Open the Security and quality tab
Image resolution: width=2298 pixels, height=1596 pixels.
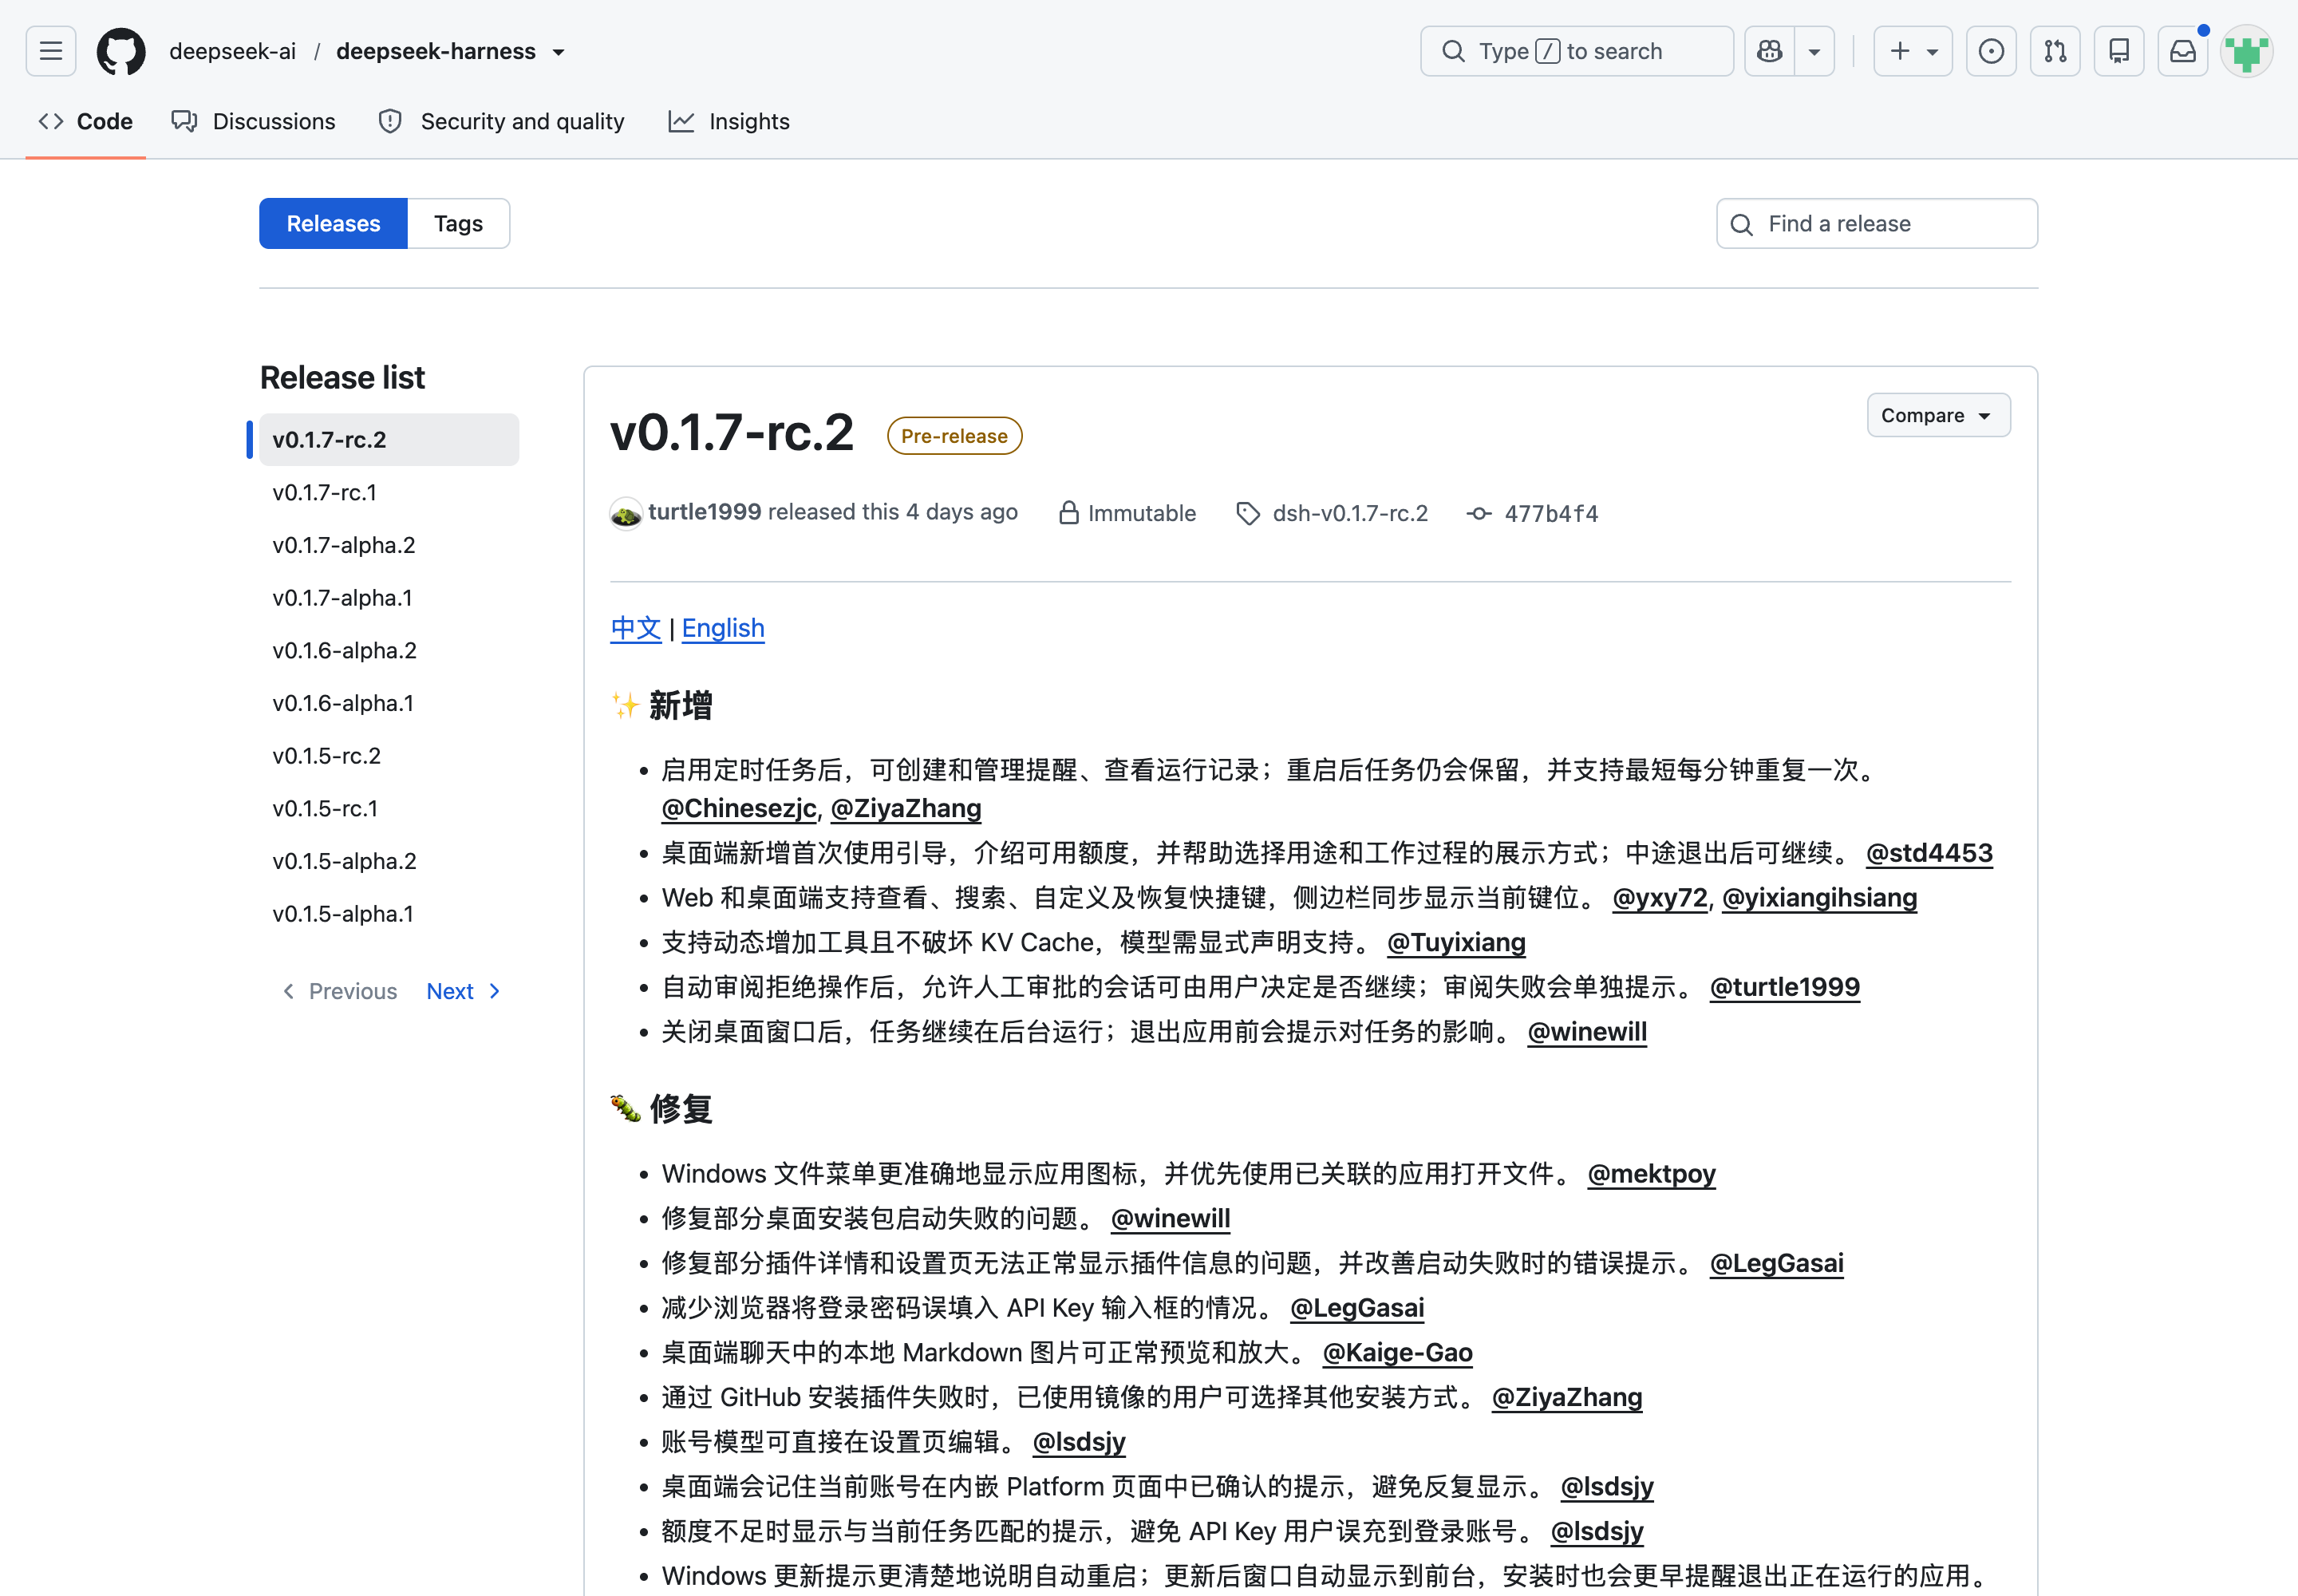[x=502, y=121]
